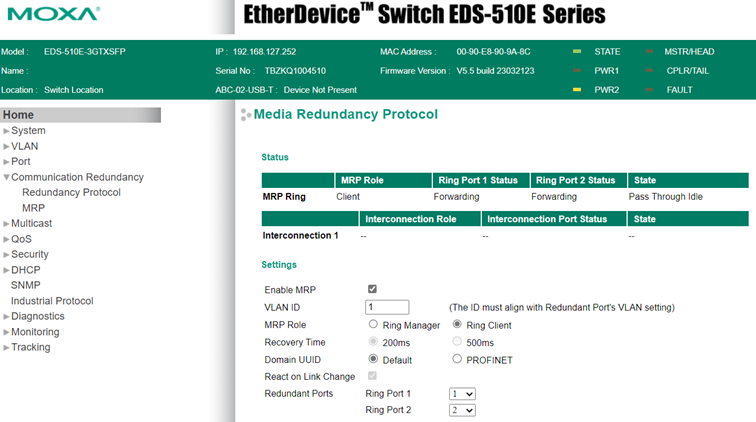Expand the Tracking menu arrow

point(6,348)
